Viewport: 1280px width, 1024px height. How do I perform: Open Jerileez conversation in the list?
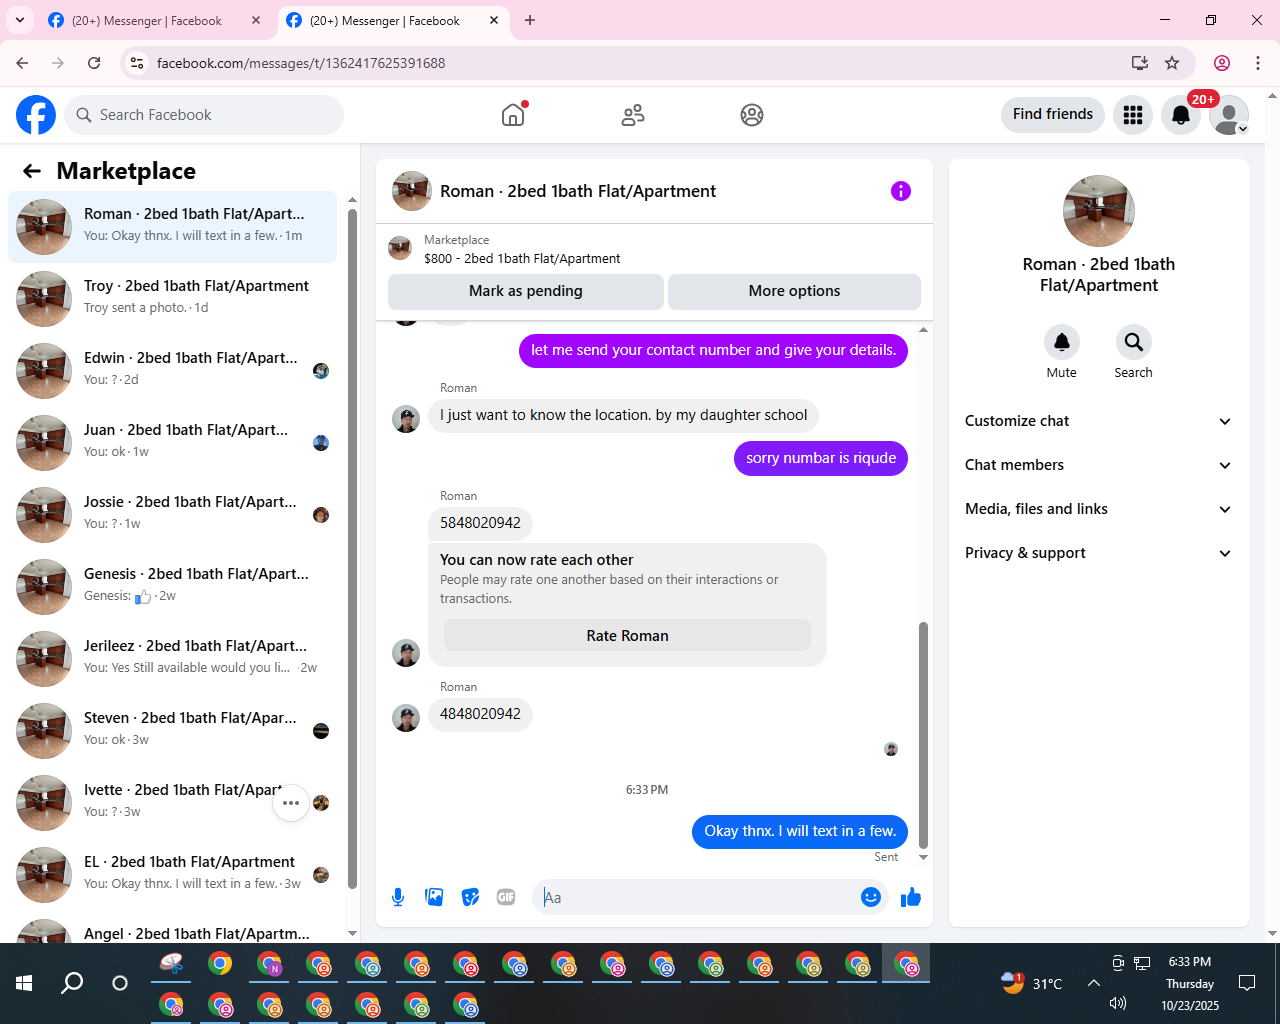click(172, 659)
